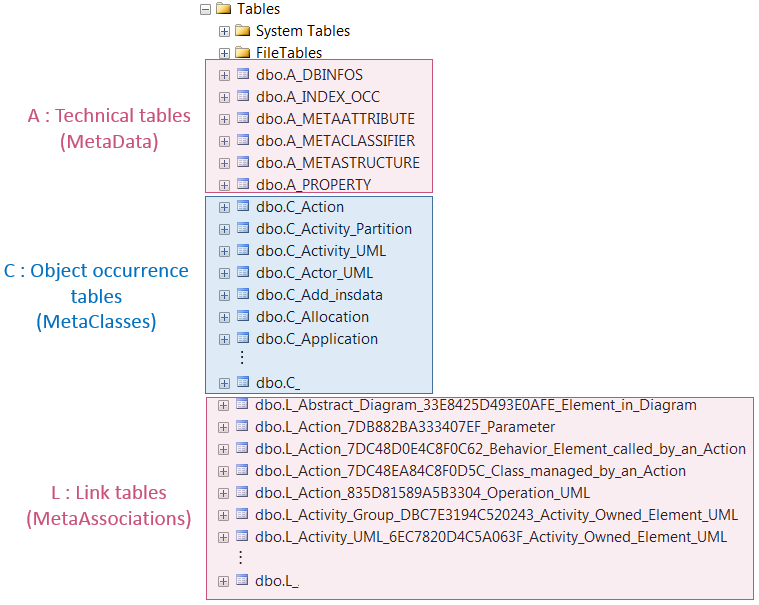Click the table icon beside dbo.C_Action

coord(242,207)
